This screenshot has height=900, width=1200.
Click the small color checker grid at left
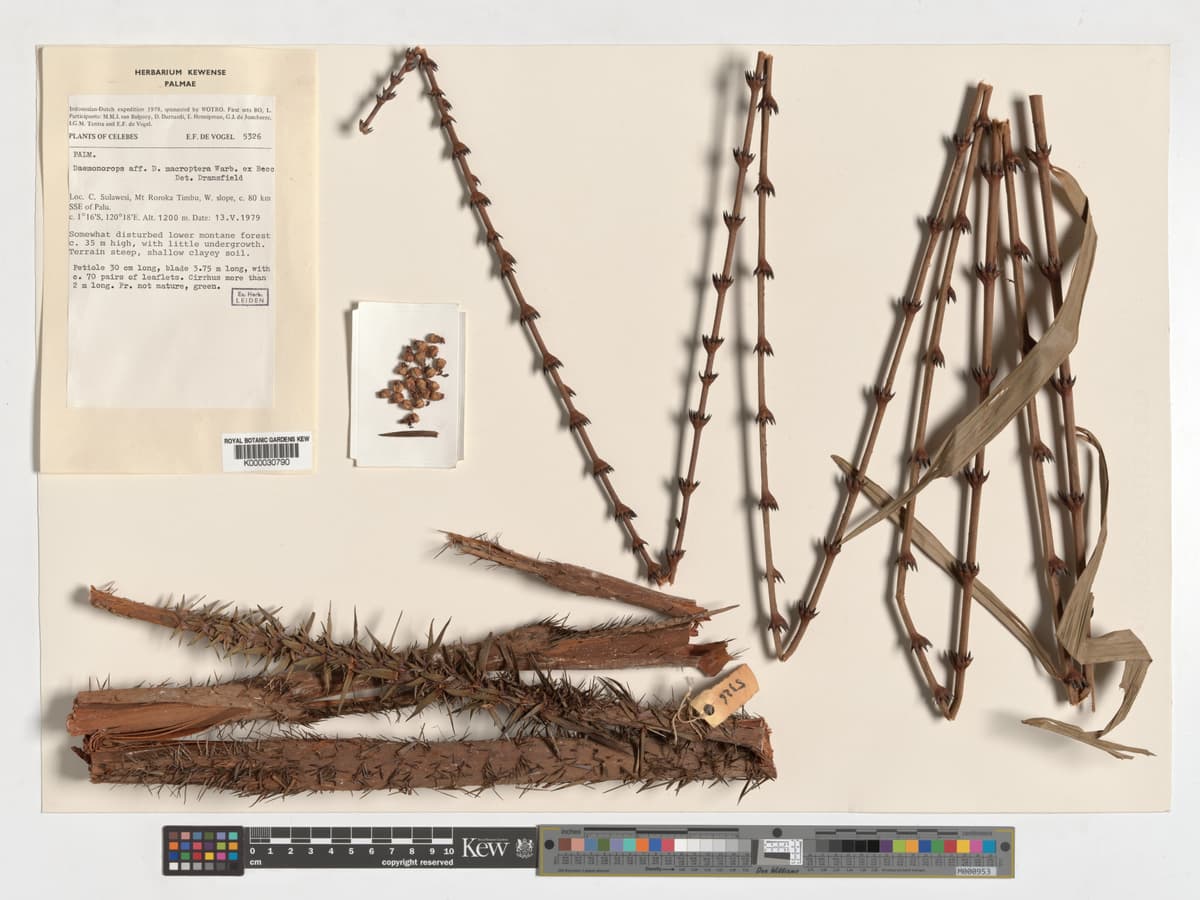click(x=203, y=850)
